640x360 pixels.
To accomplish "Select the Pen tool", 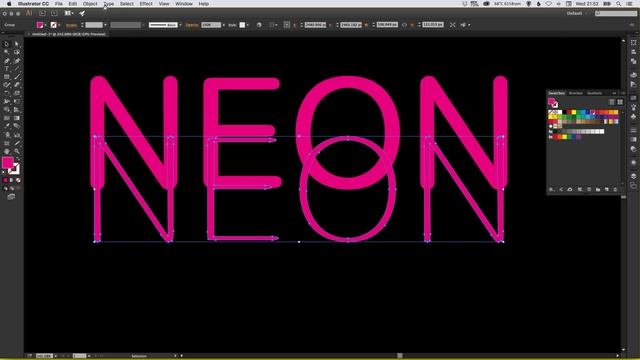I will coord(7,60).
